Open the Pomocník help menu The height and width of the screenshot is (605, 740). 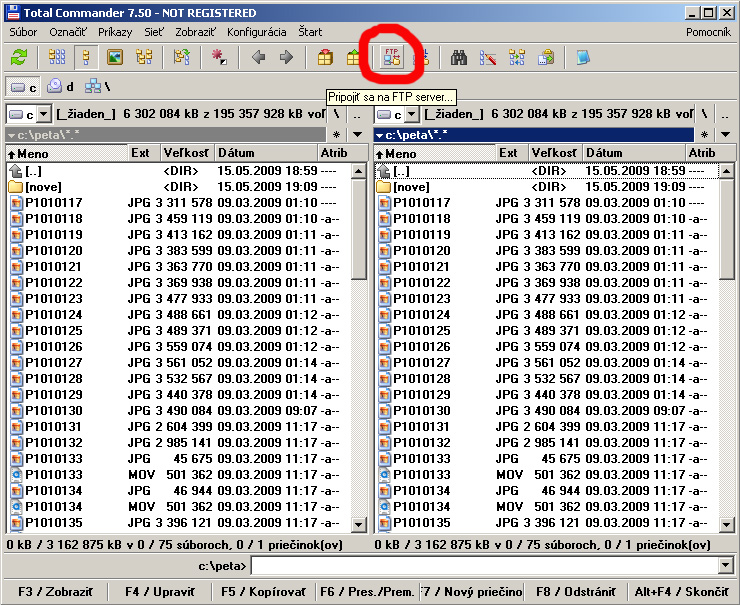[708, 32]
